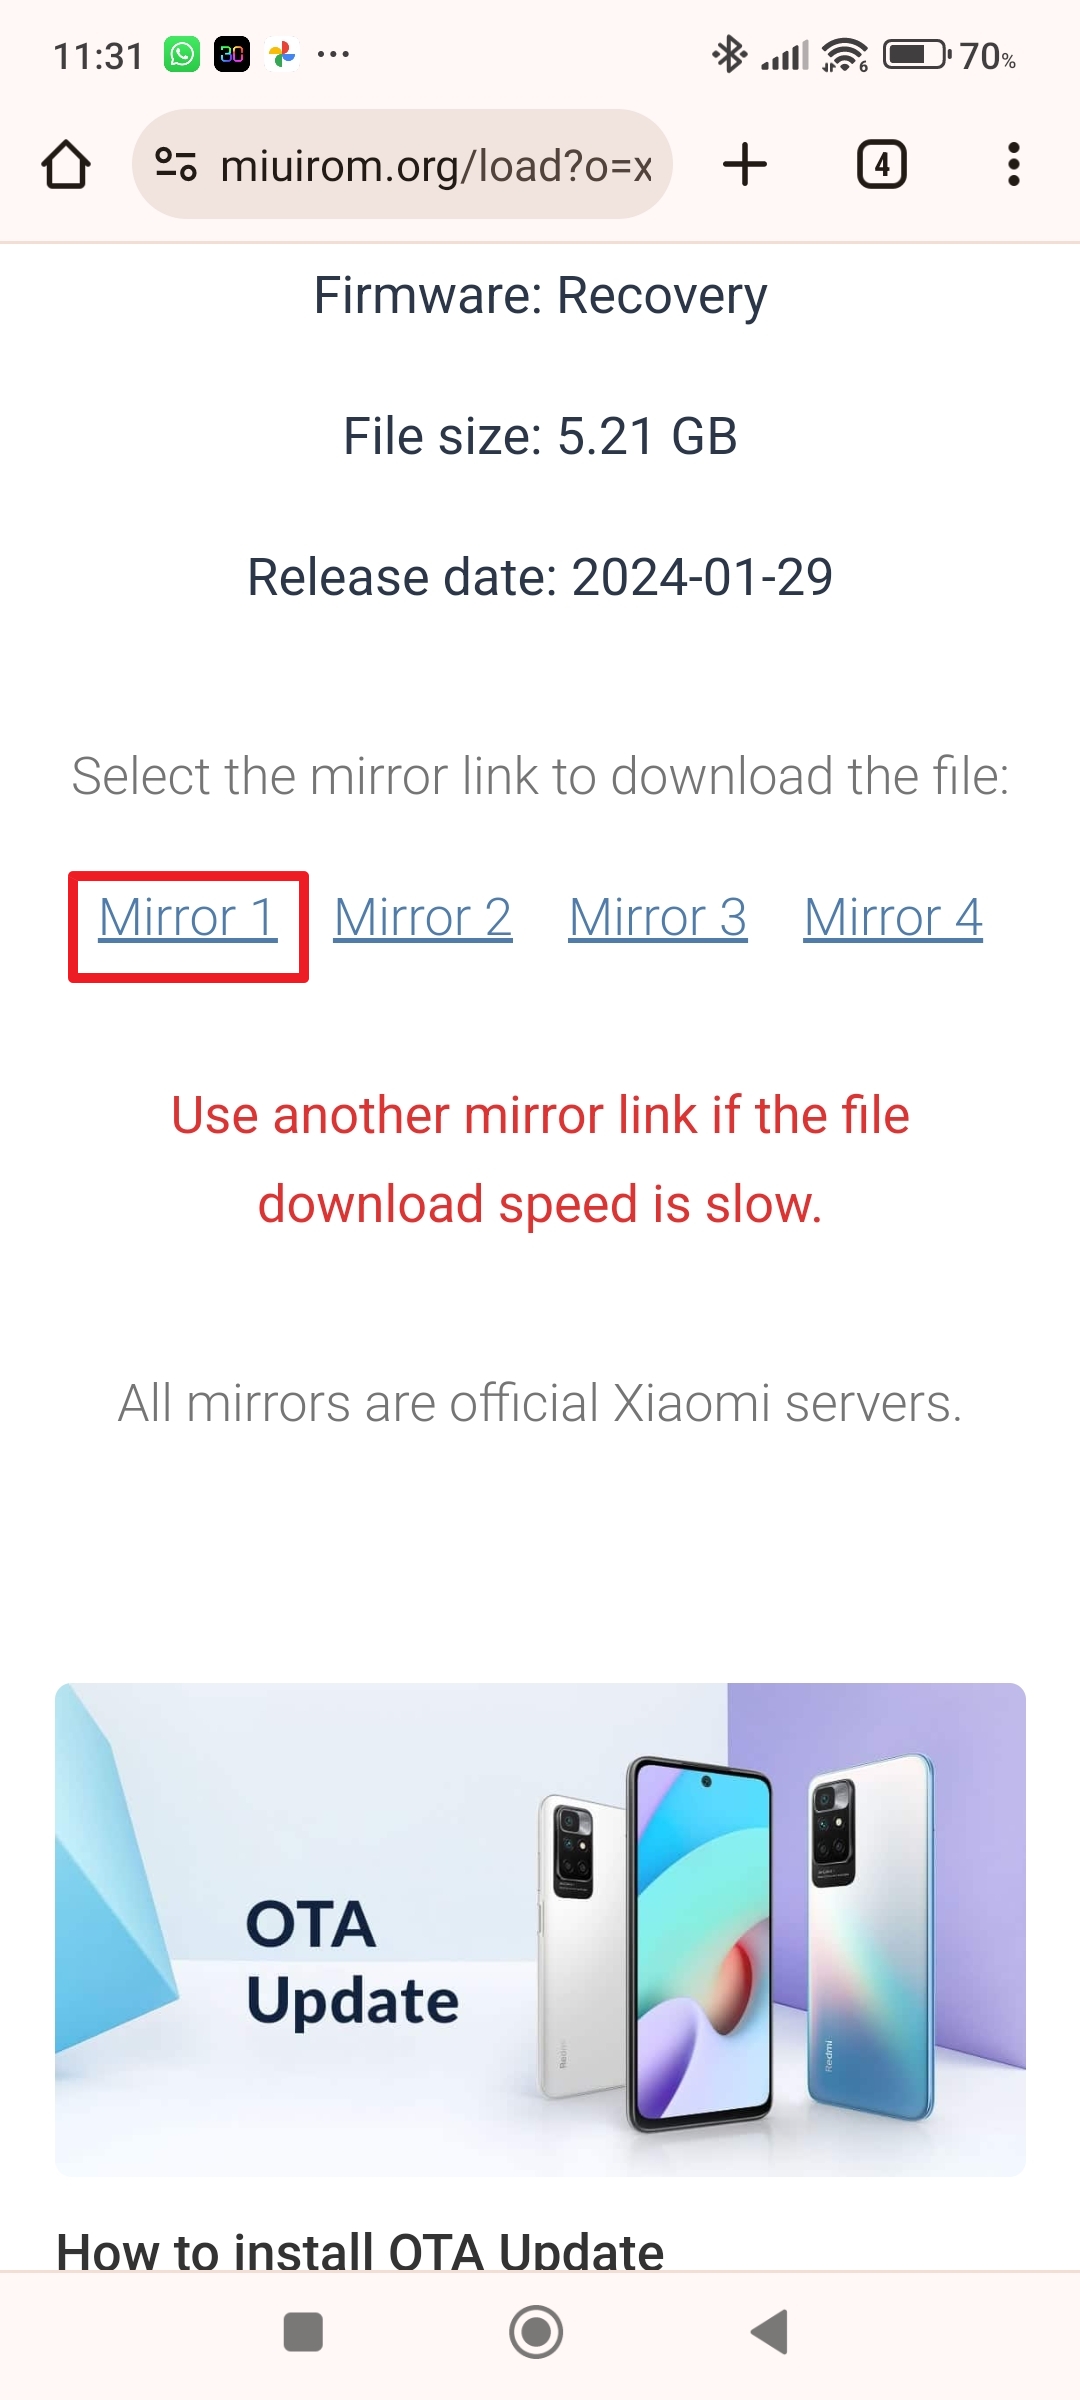Tap the WhatsApp notification icon
Image resolution: width=1080 pixels, height=2400 pixels.
pos(182,54)
